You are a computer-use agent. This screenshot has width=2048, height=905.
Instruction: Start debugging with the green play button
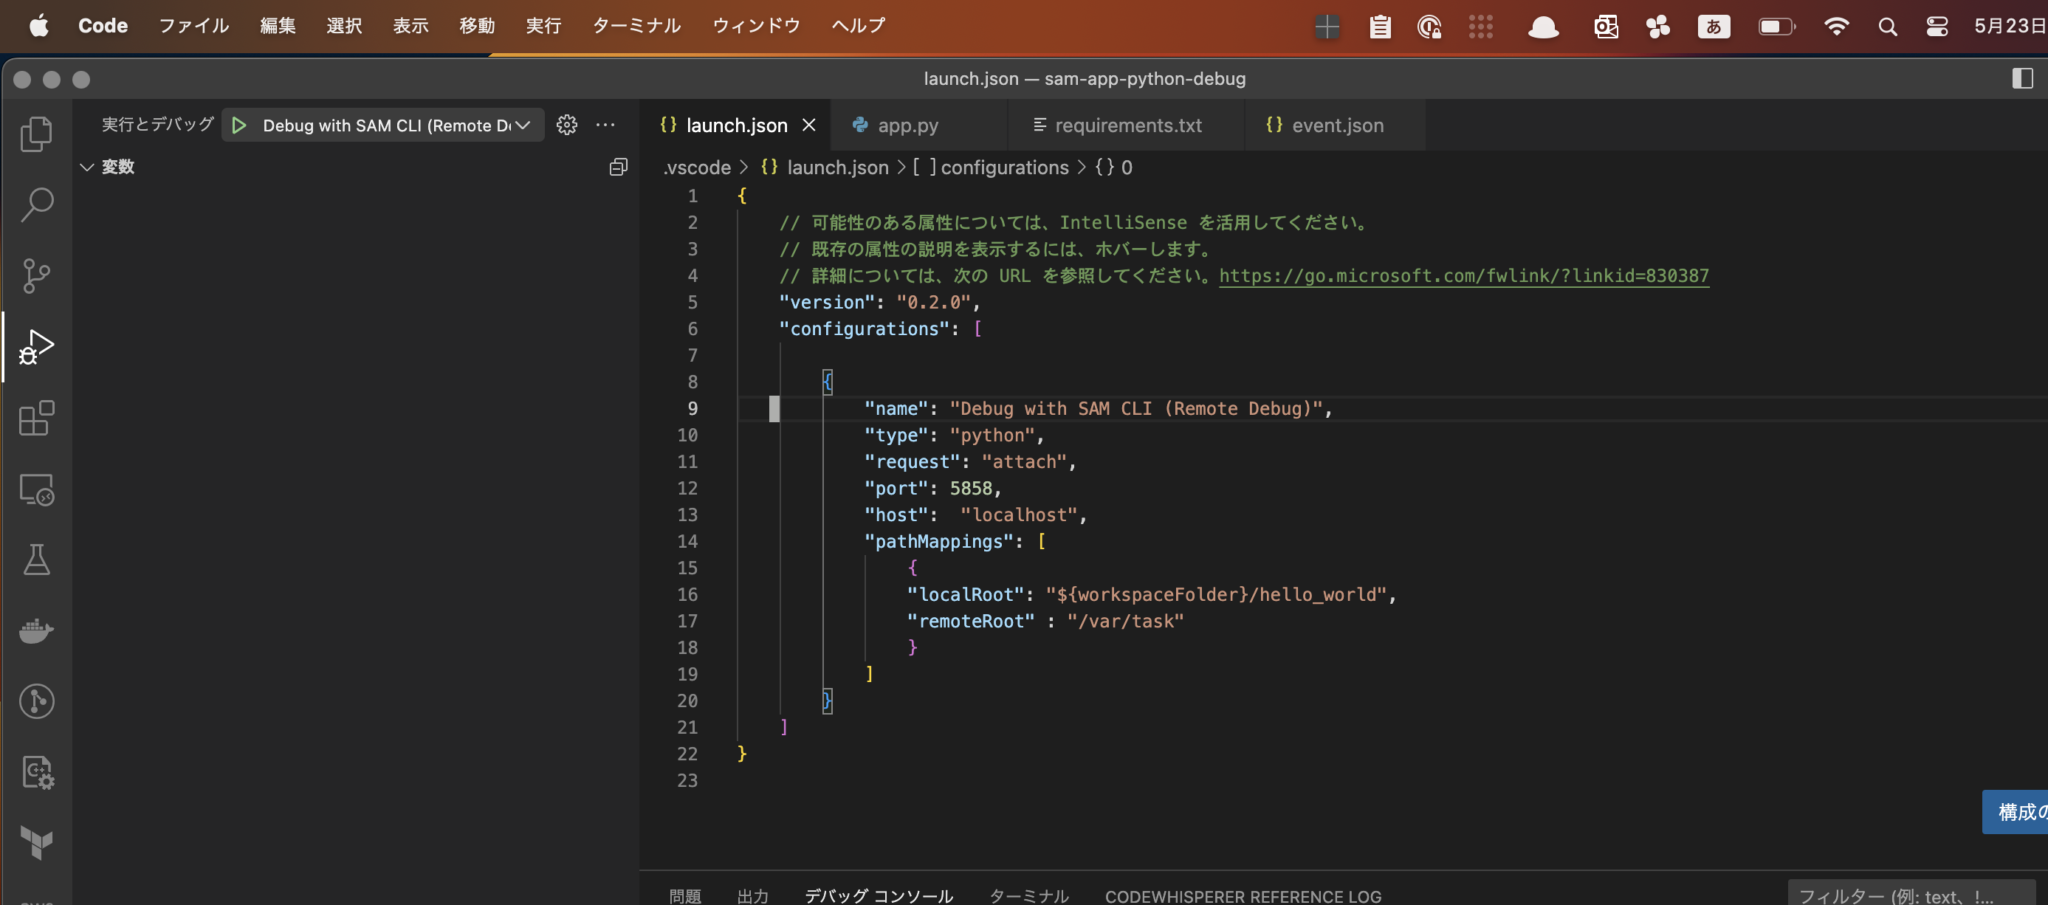click(238, 125)
